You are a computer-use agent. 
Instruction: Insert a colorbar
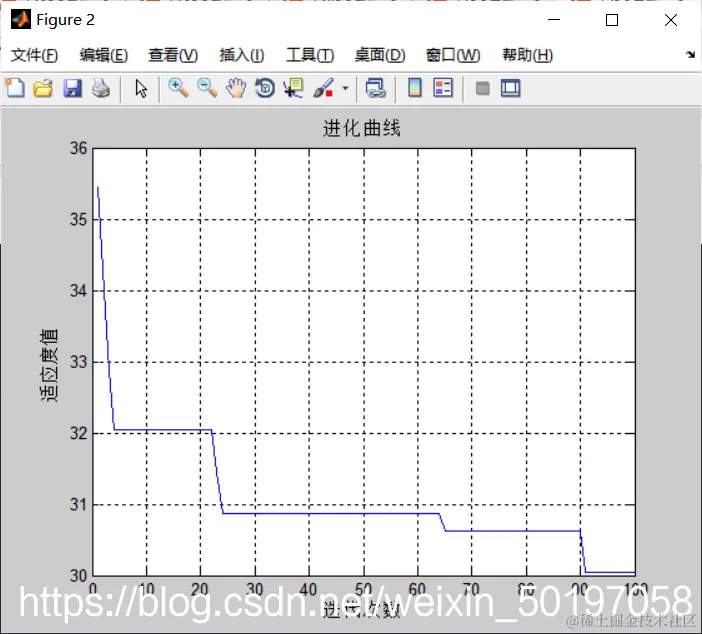pyautogui.click(x=415, y=88)
